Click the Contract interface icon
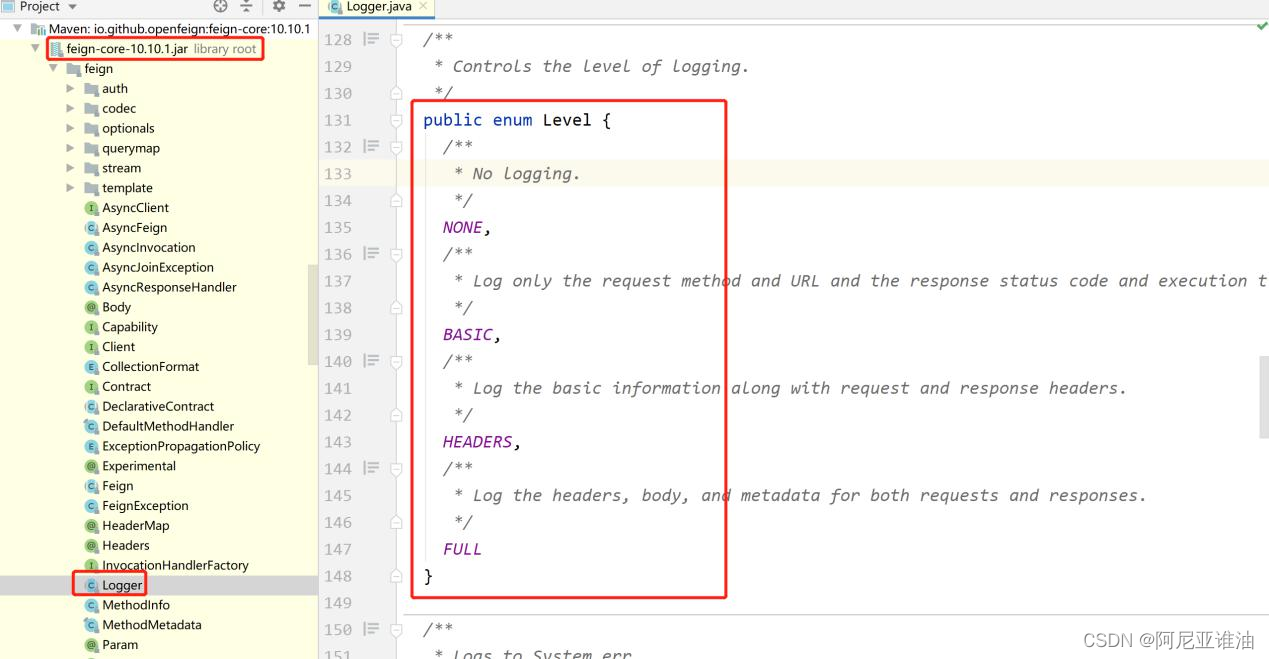This screenshot has width=1269, height=659. click(x=92, y=387)
